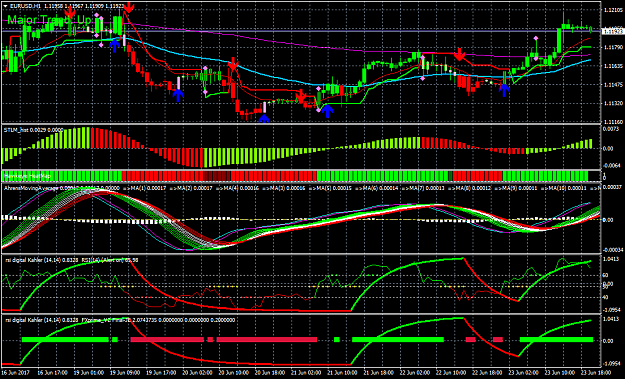Click the rsi digital Kahler label with RSI(14) Alert
Viewport: 625px width, 379px height.
71,260
